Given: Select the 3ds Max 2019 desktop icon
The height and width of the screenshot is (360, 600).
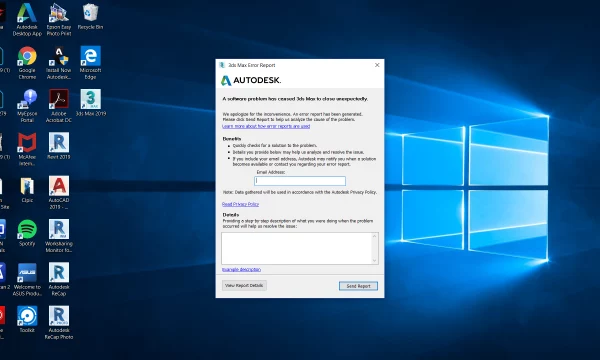Looking at the screenshot, I should (x=90, y=103).
